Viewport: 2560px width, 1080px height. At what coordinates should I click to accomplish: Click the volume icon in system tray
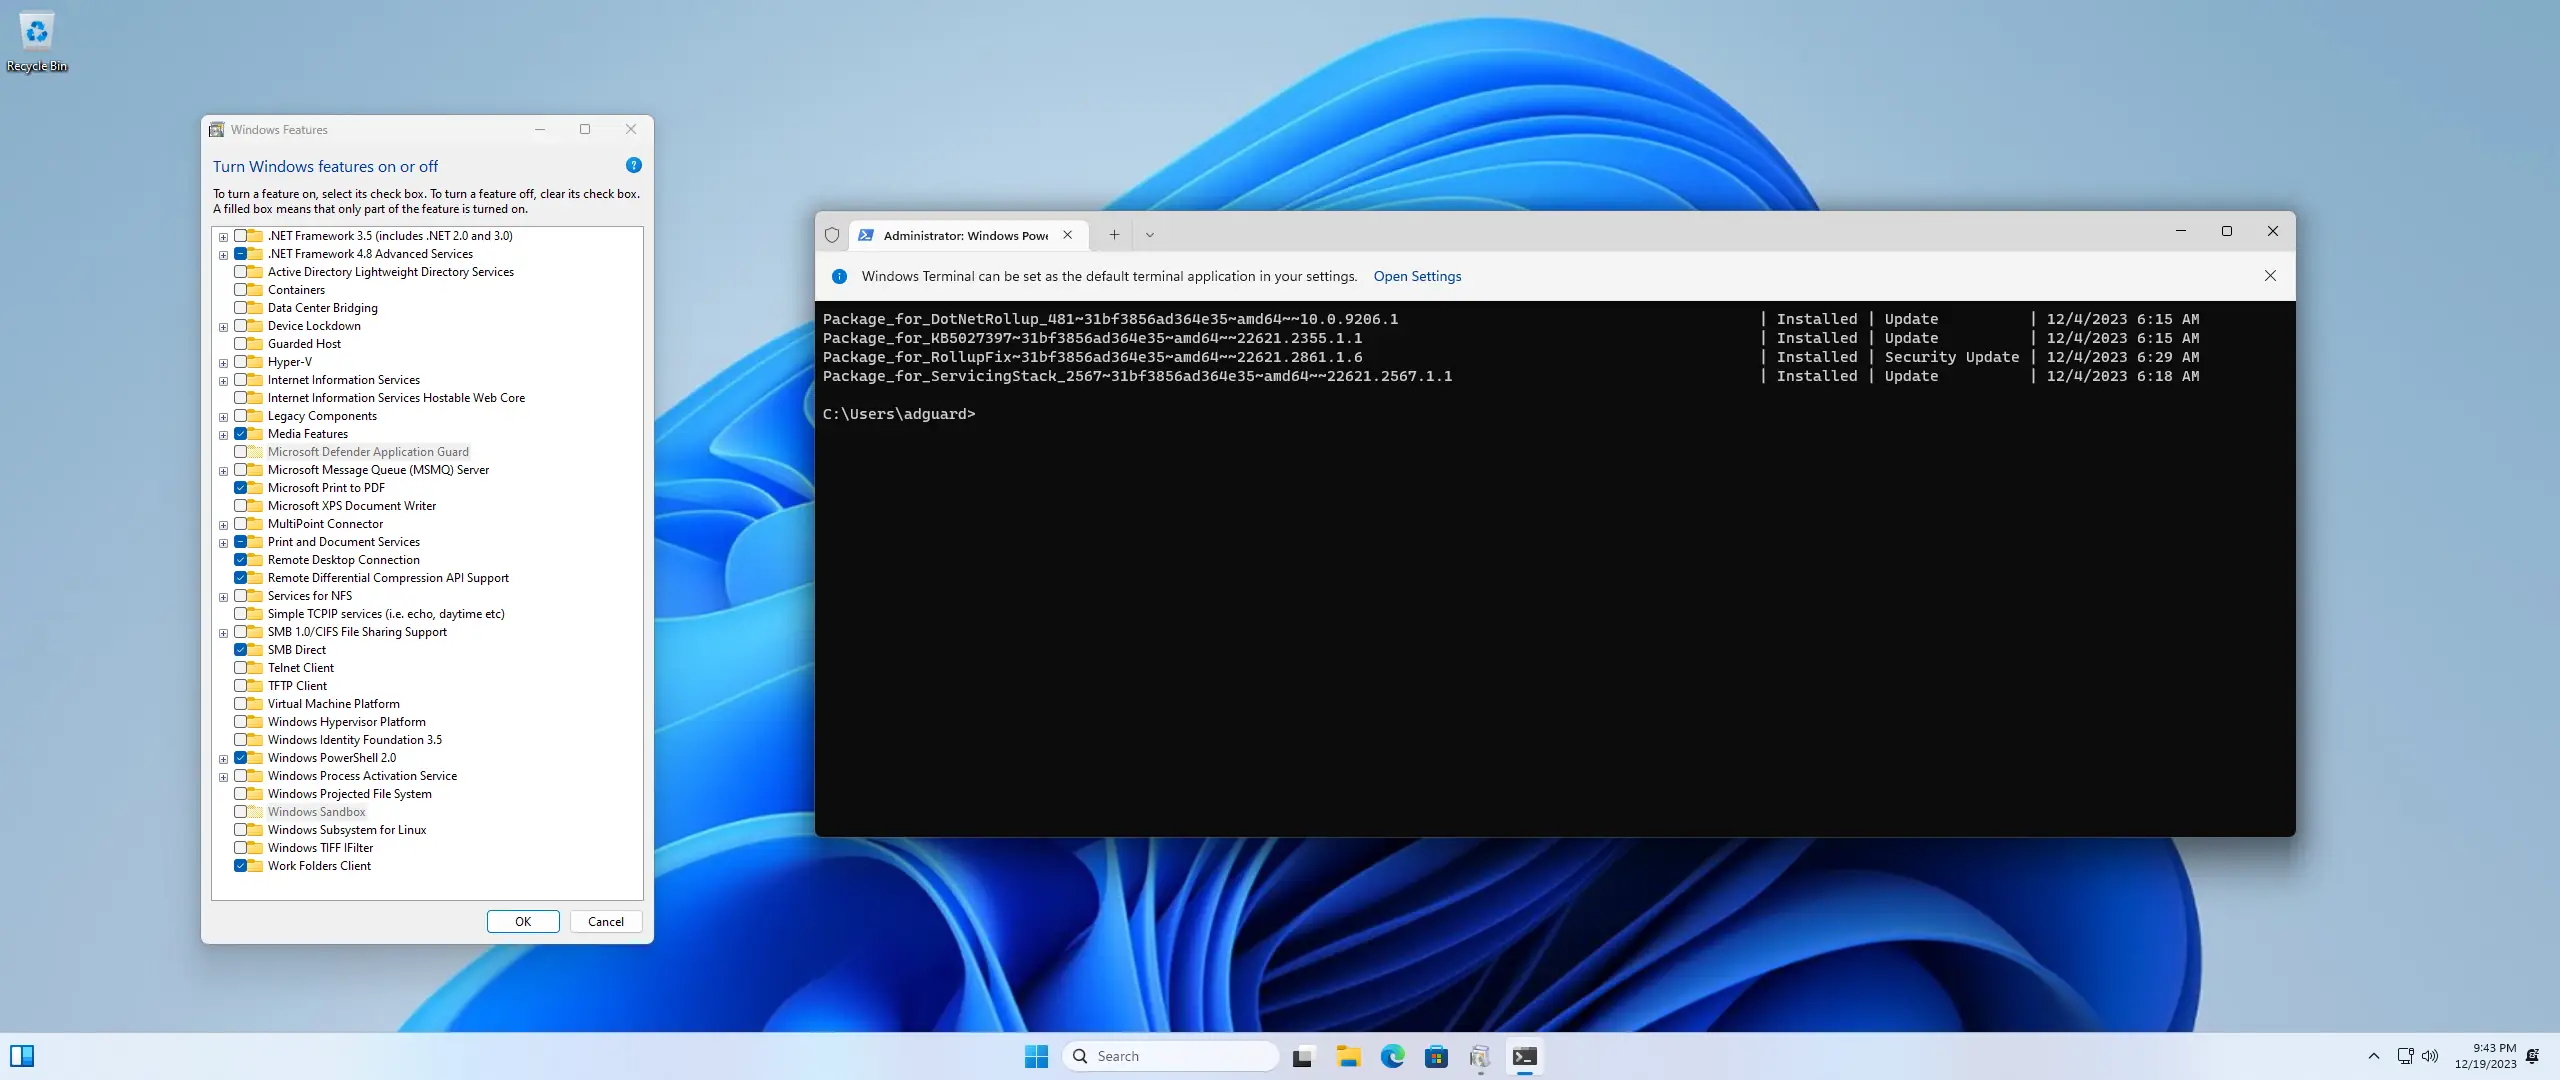(2430, 1056)
